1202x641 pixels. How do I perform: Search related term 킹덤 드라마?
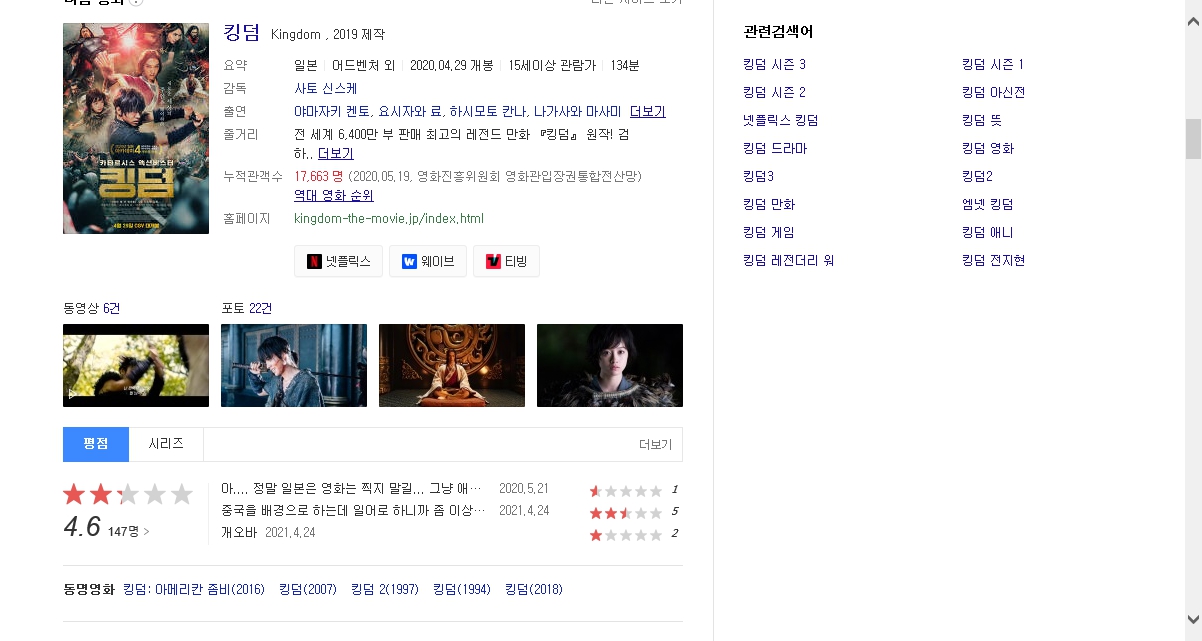click(775, 149)
